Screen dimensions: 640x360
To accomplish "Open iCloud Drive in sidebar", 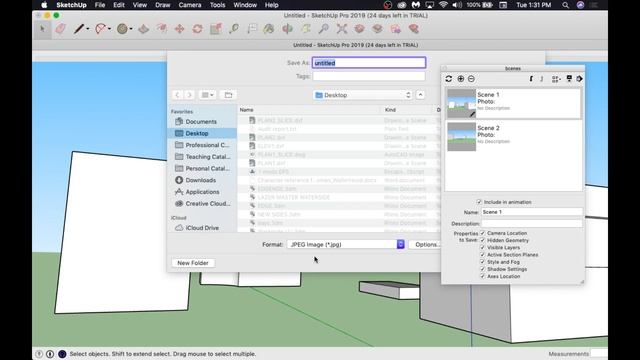I will 202,228.
